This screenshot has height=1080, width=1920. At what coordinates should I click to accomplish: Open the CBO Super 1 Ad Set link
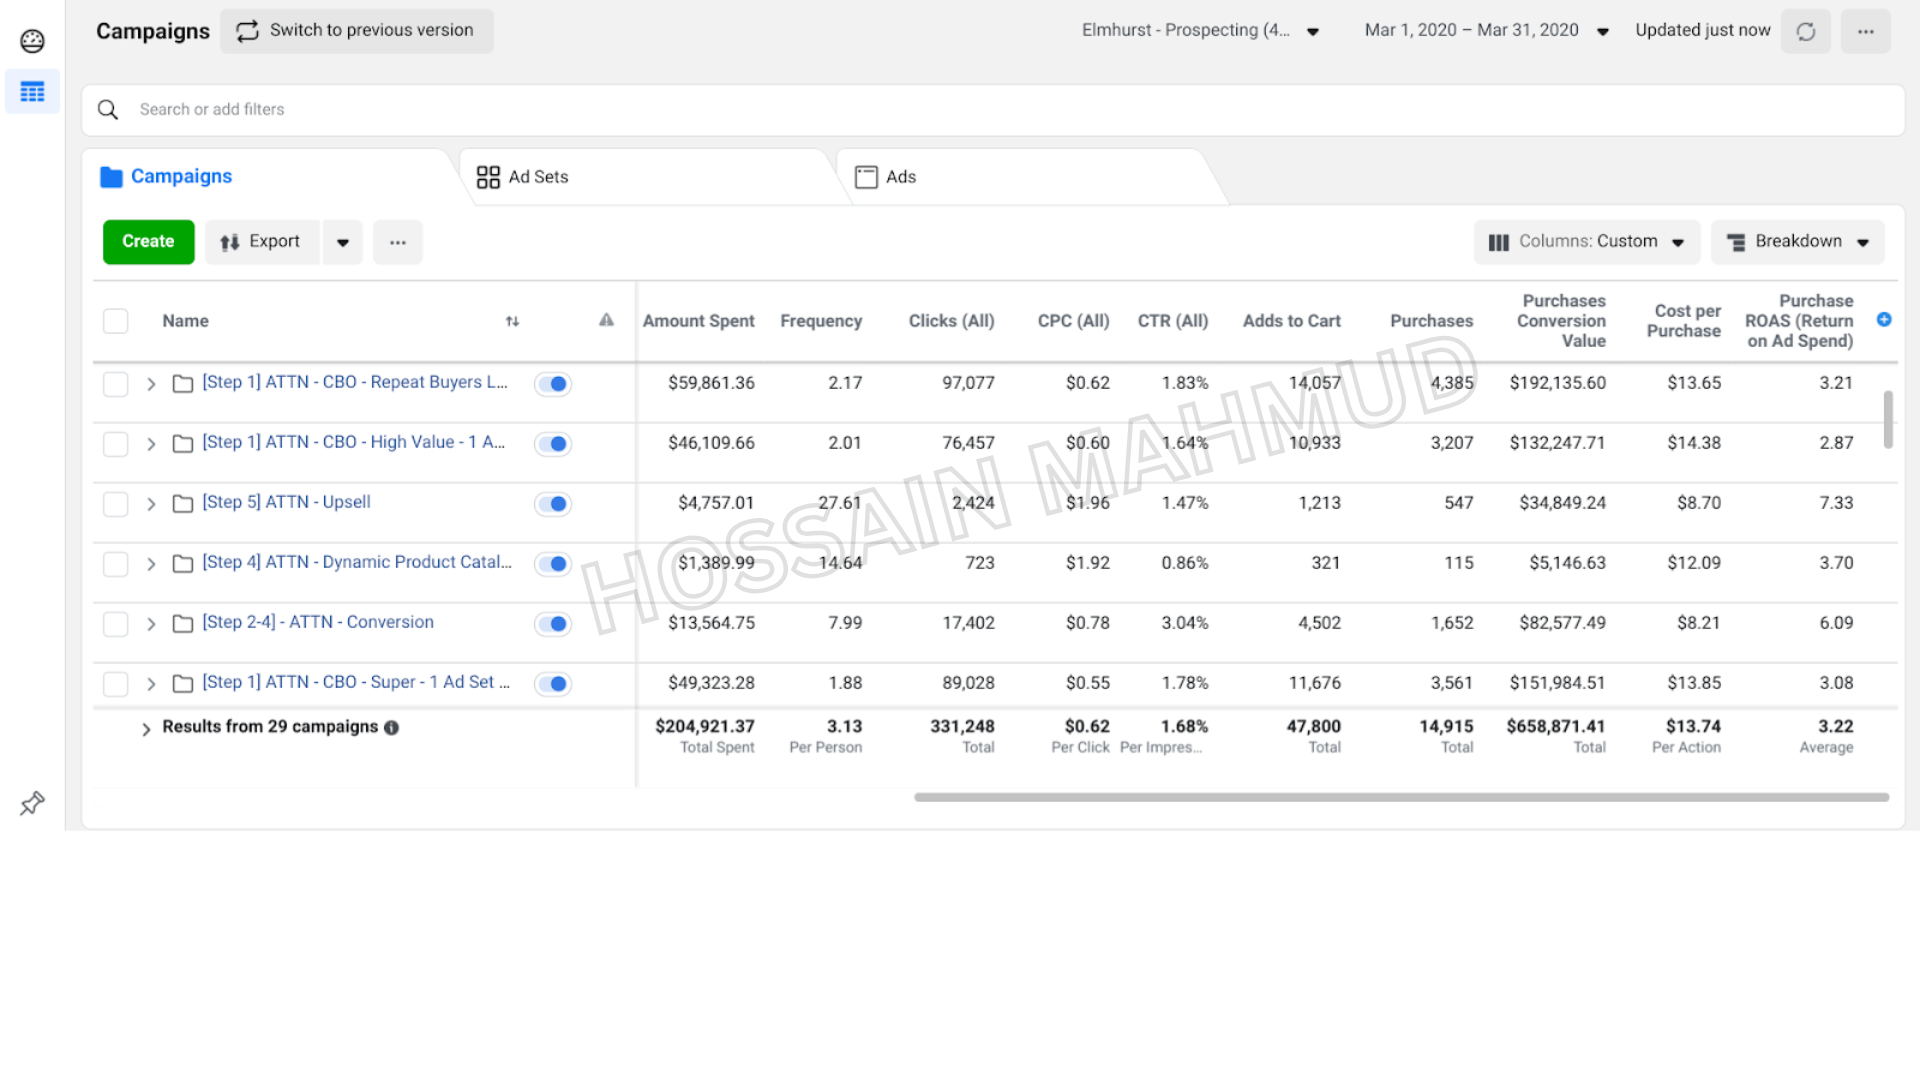356,682
